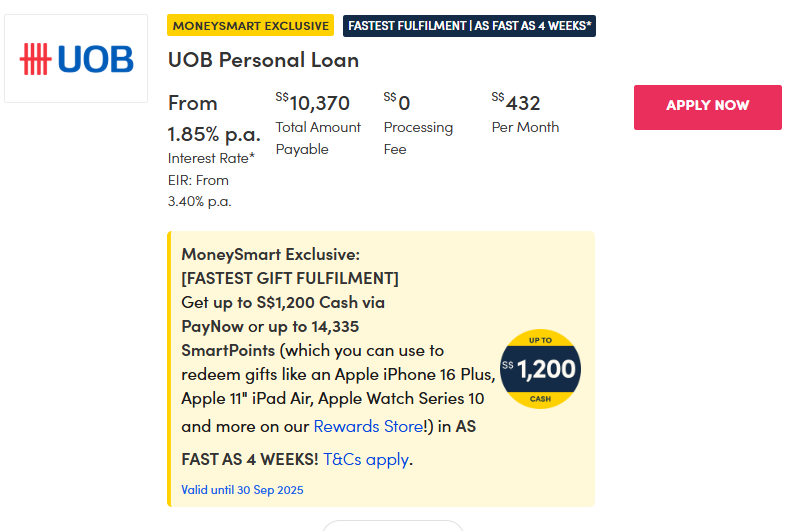The image size is (787, 531).
Task: Click the Per Month label
Action: (x=525, y=127)
